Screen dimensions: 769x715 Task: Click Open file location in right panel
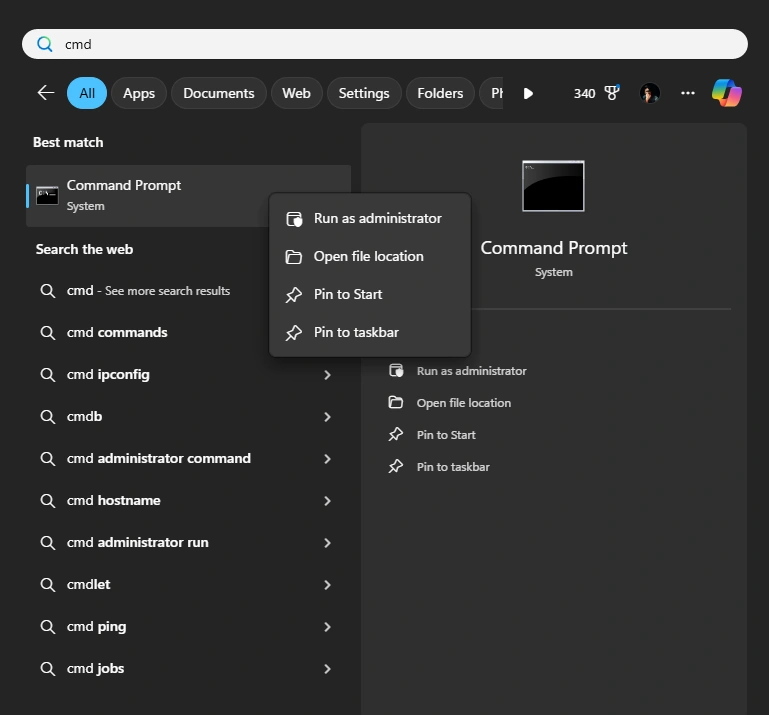click(x=463, y=403)
